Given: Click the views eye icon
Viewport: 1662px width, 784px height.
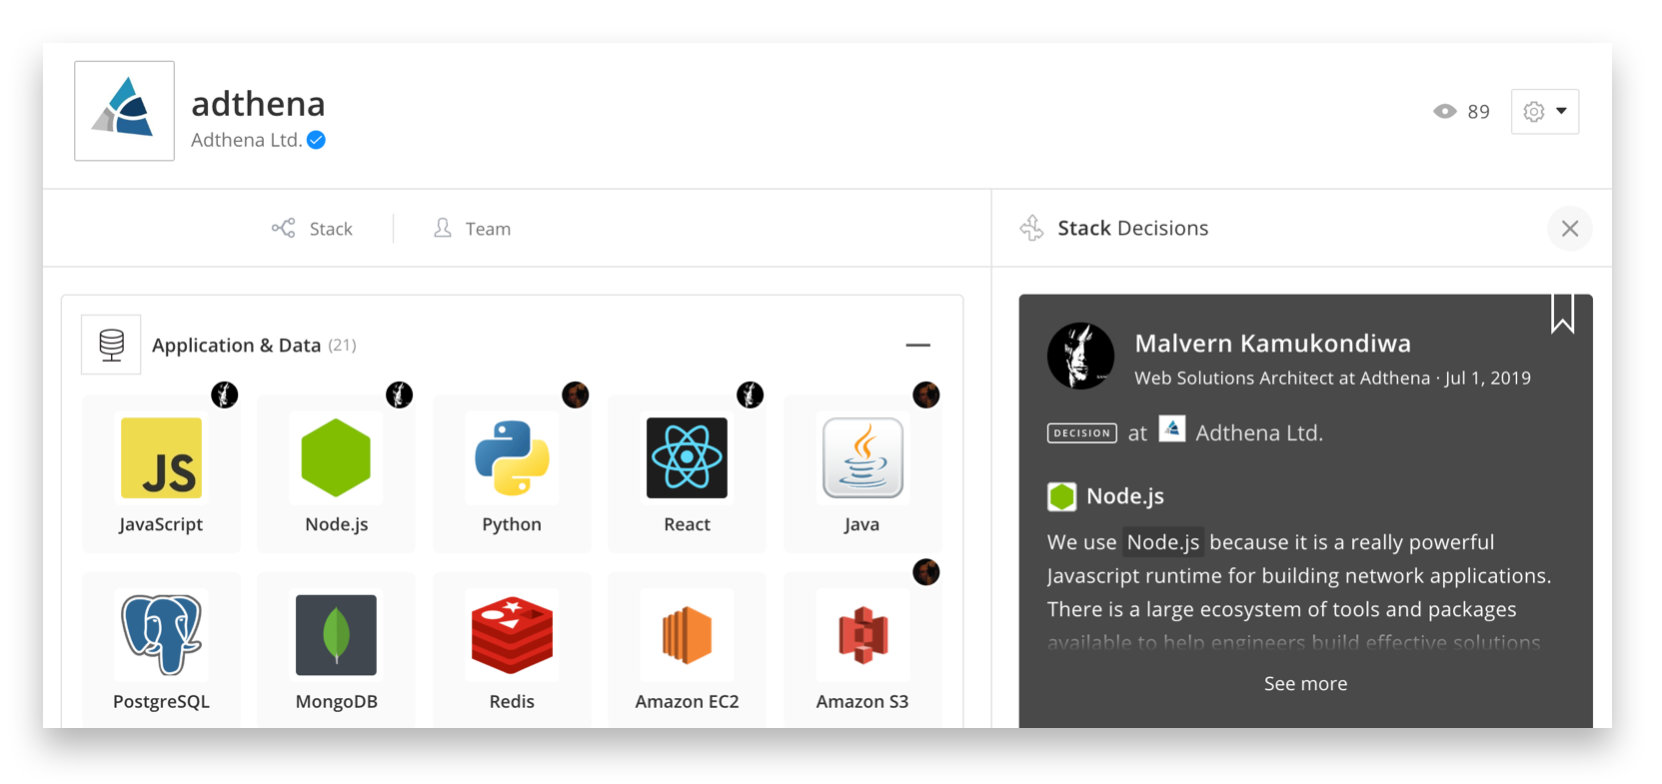Looking at the screenshot, I should 1445,111.
